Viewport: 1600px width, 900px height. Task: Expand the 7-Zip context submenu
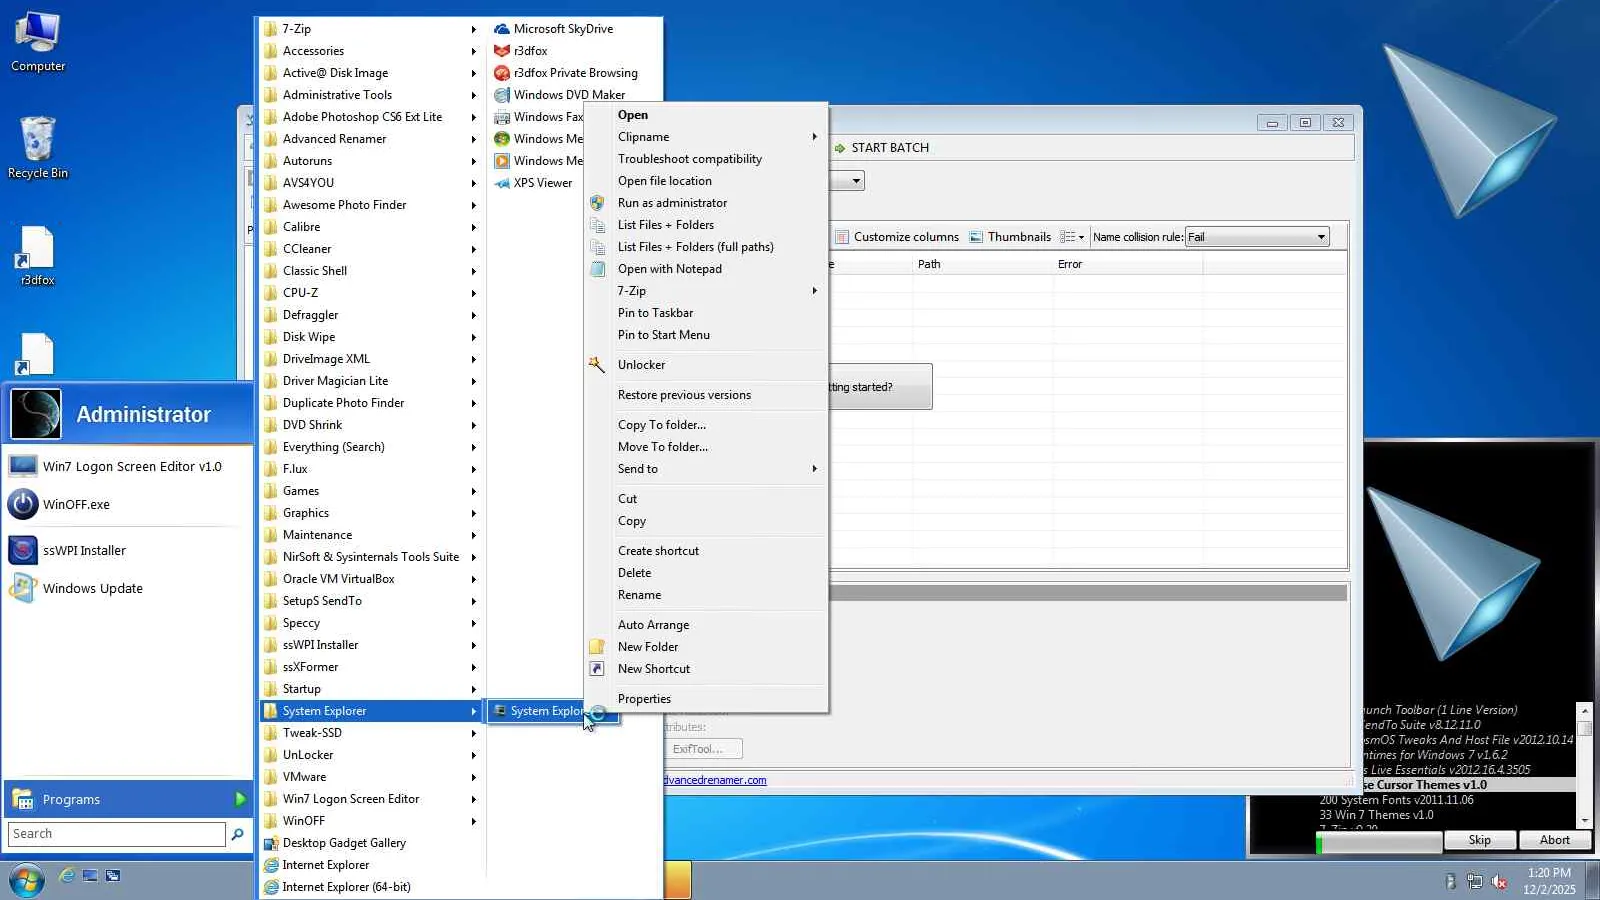(706, 291)
